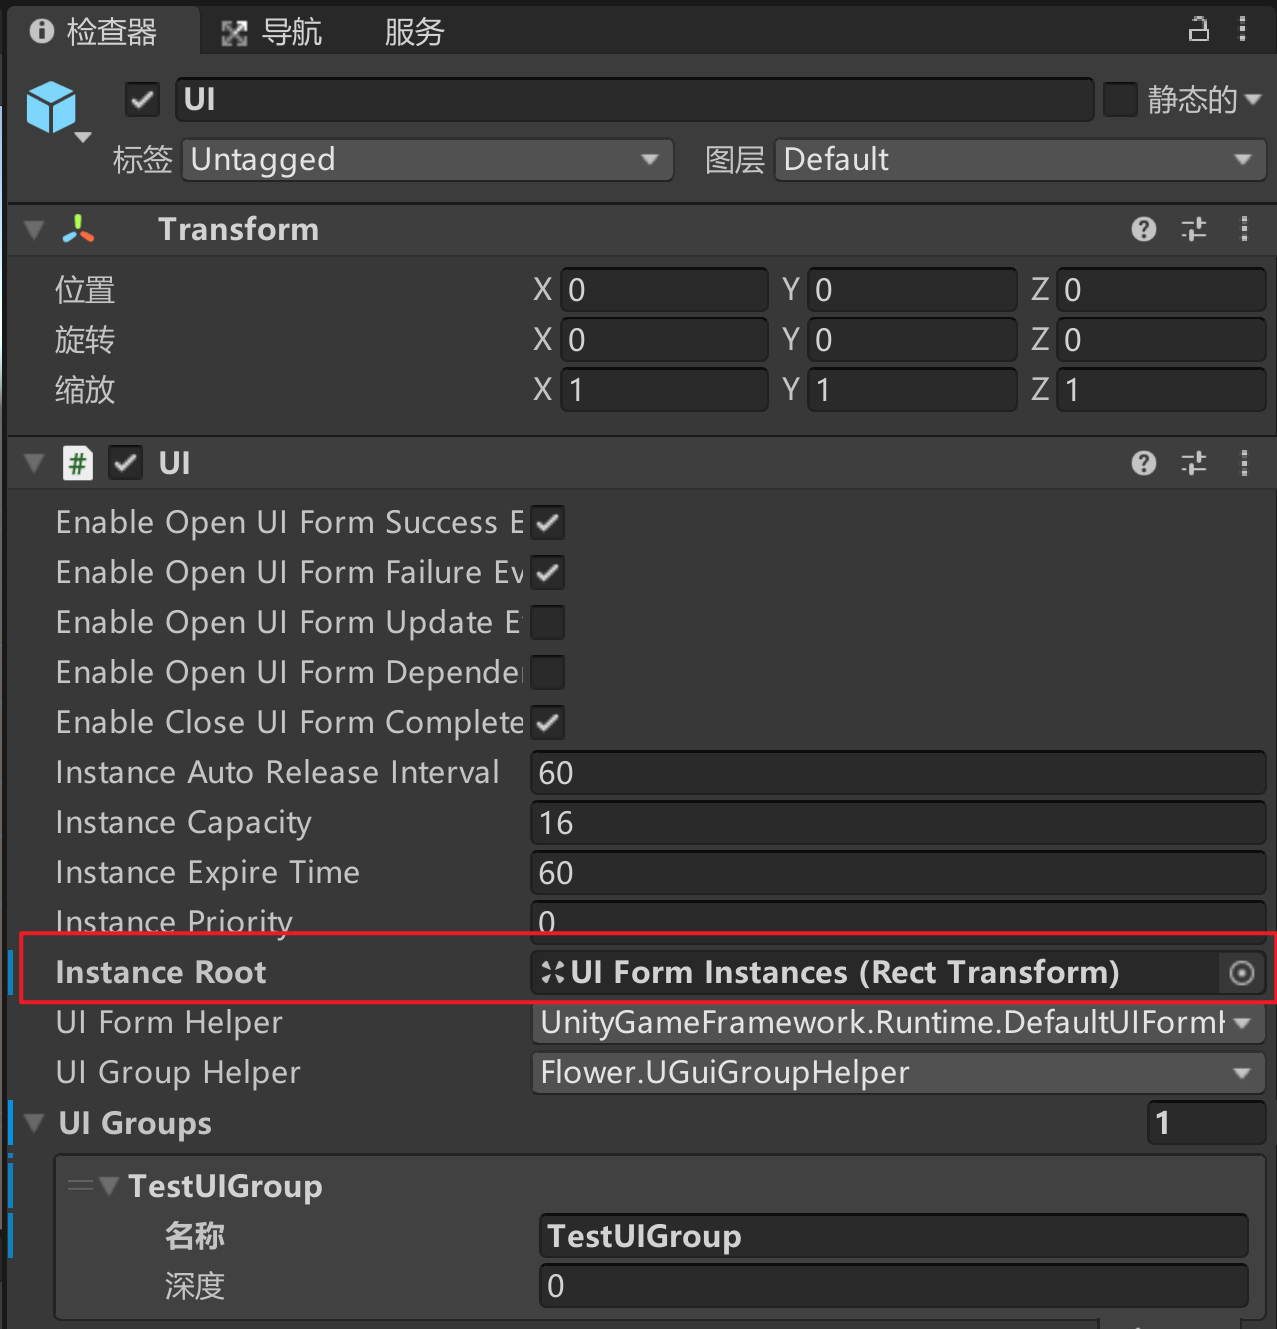This screenshot has width=1277, height=1329.
Task: Open UI script's more options menu
Action: click(1244, 463)
